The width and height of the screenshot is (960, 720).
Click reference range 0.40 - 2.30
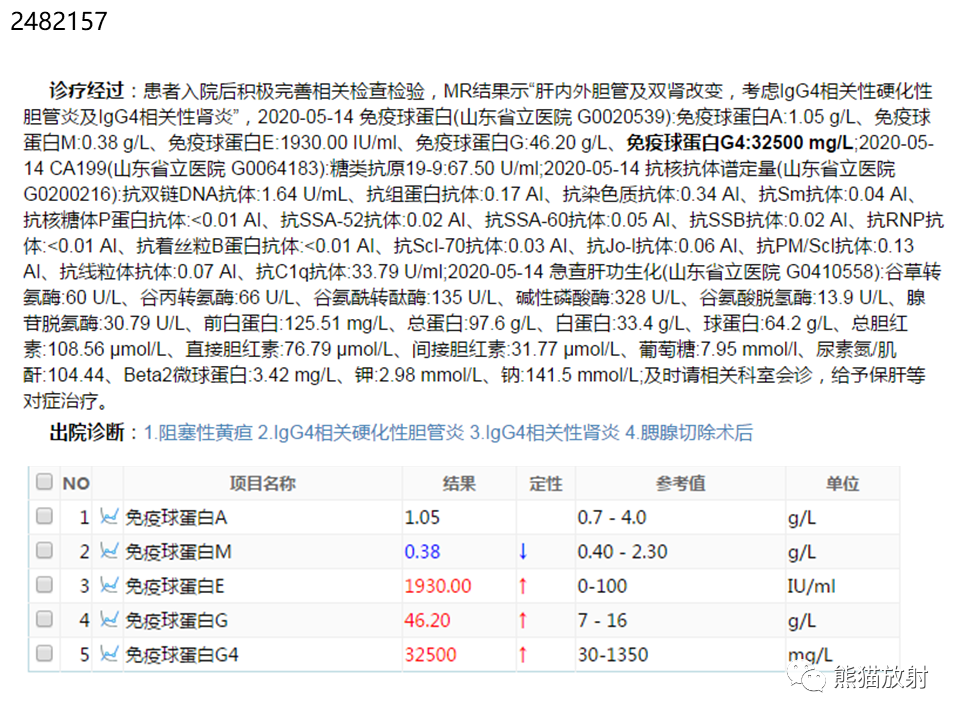pyautogui.click(x=622, y=552)
